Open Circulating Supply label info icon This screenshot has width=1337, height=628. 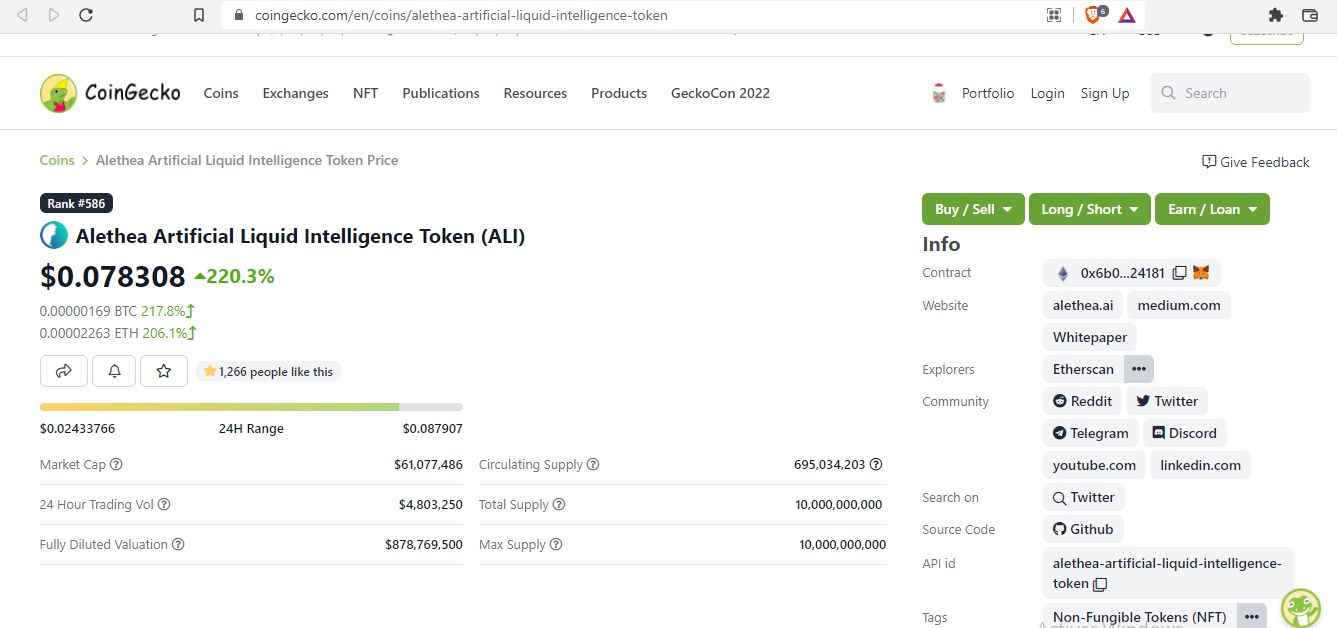pos(593,465)
